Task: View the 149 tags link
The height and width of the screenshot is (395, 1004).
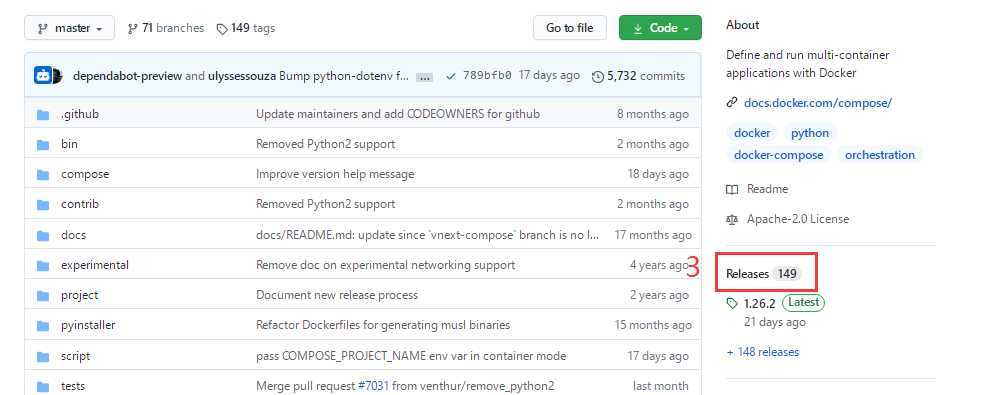Action: 246,28
